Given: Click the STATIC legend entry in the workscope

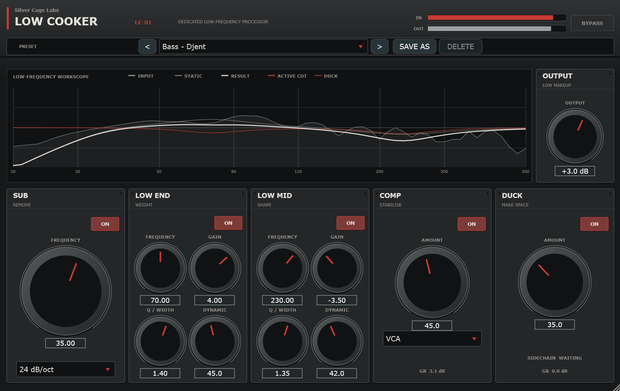Looking at the screenshot, I should coord(189,76).
